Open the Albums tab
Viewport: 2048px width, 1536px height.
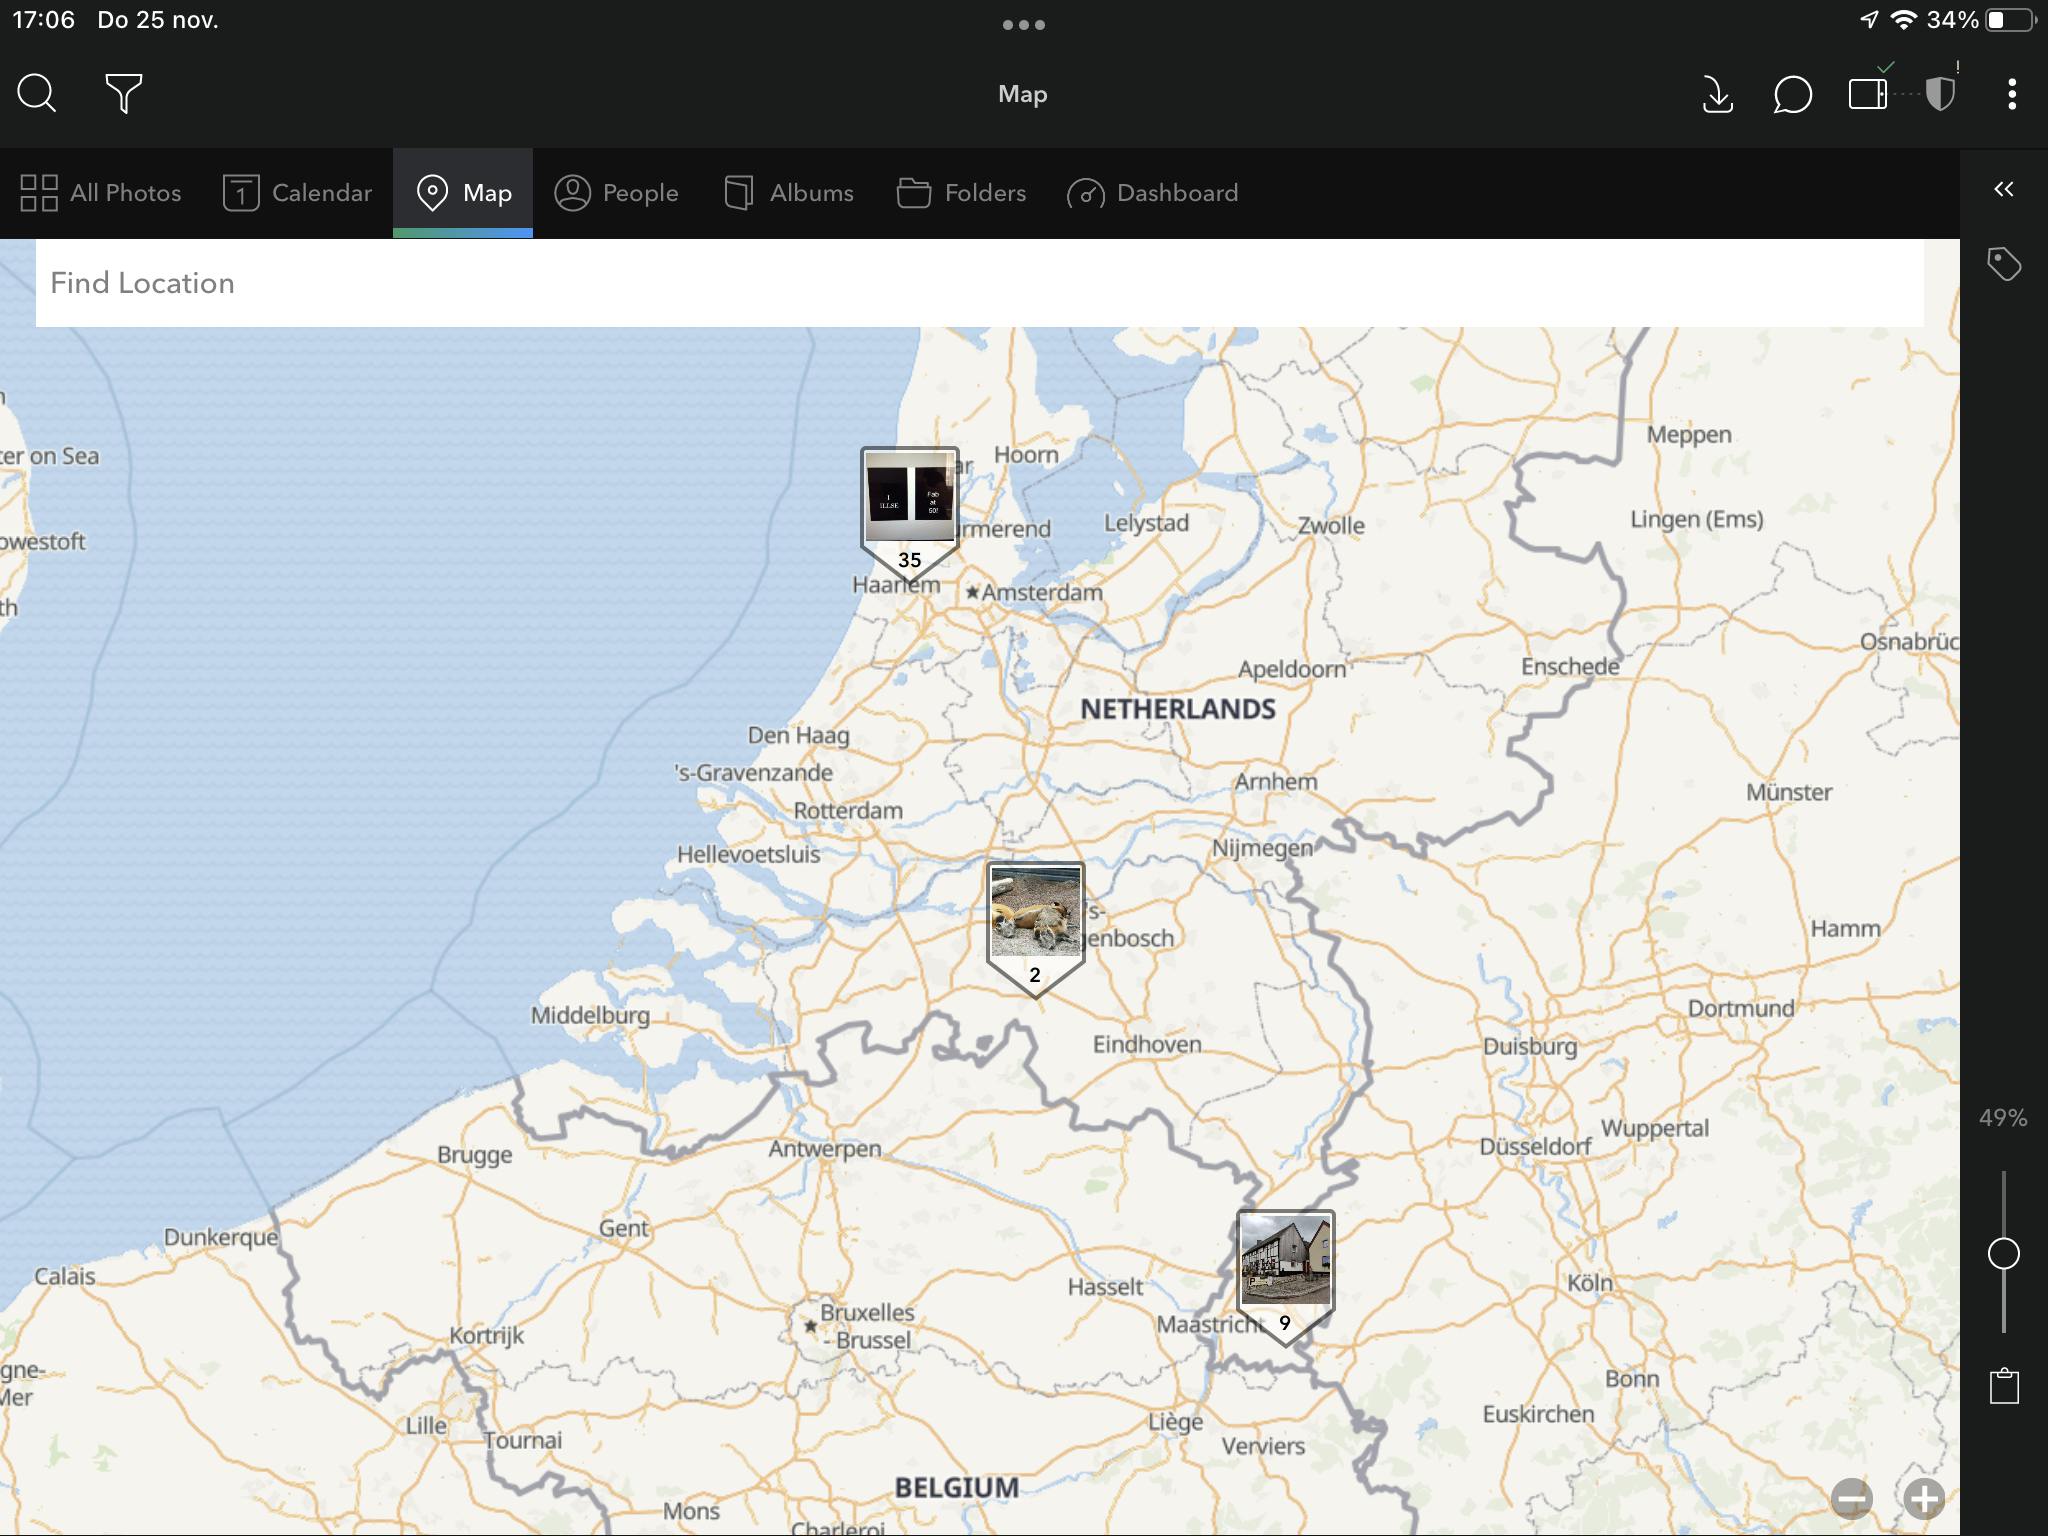789,193
